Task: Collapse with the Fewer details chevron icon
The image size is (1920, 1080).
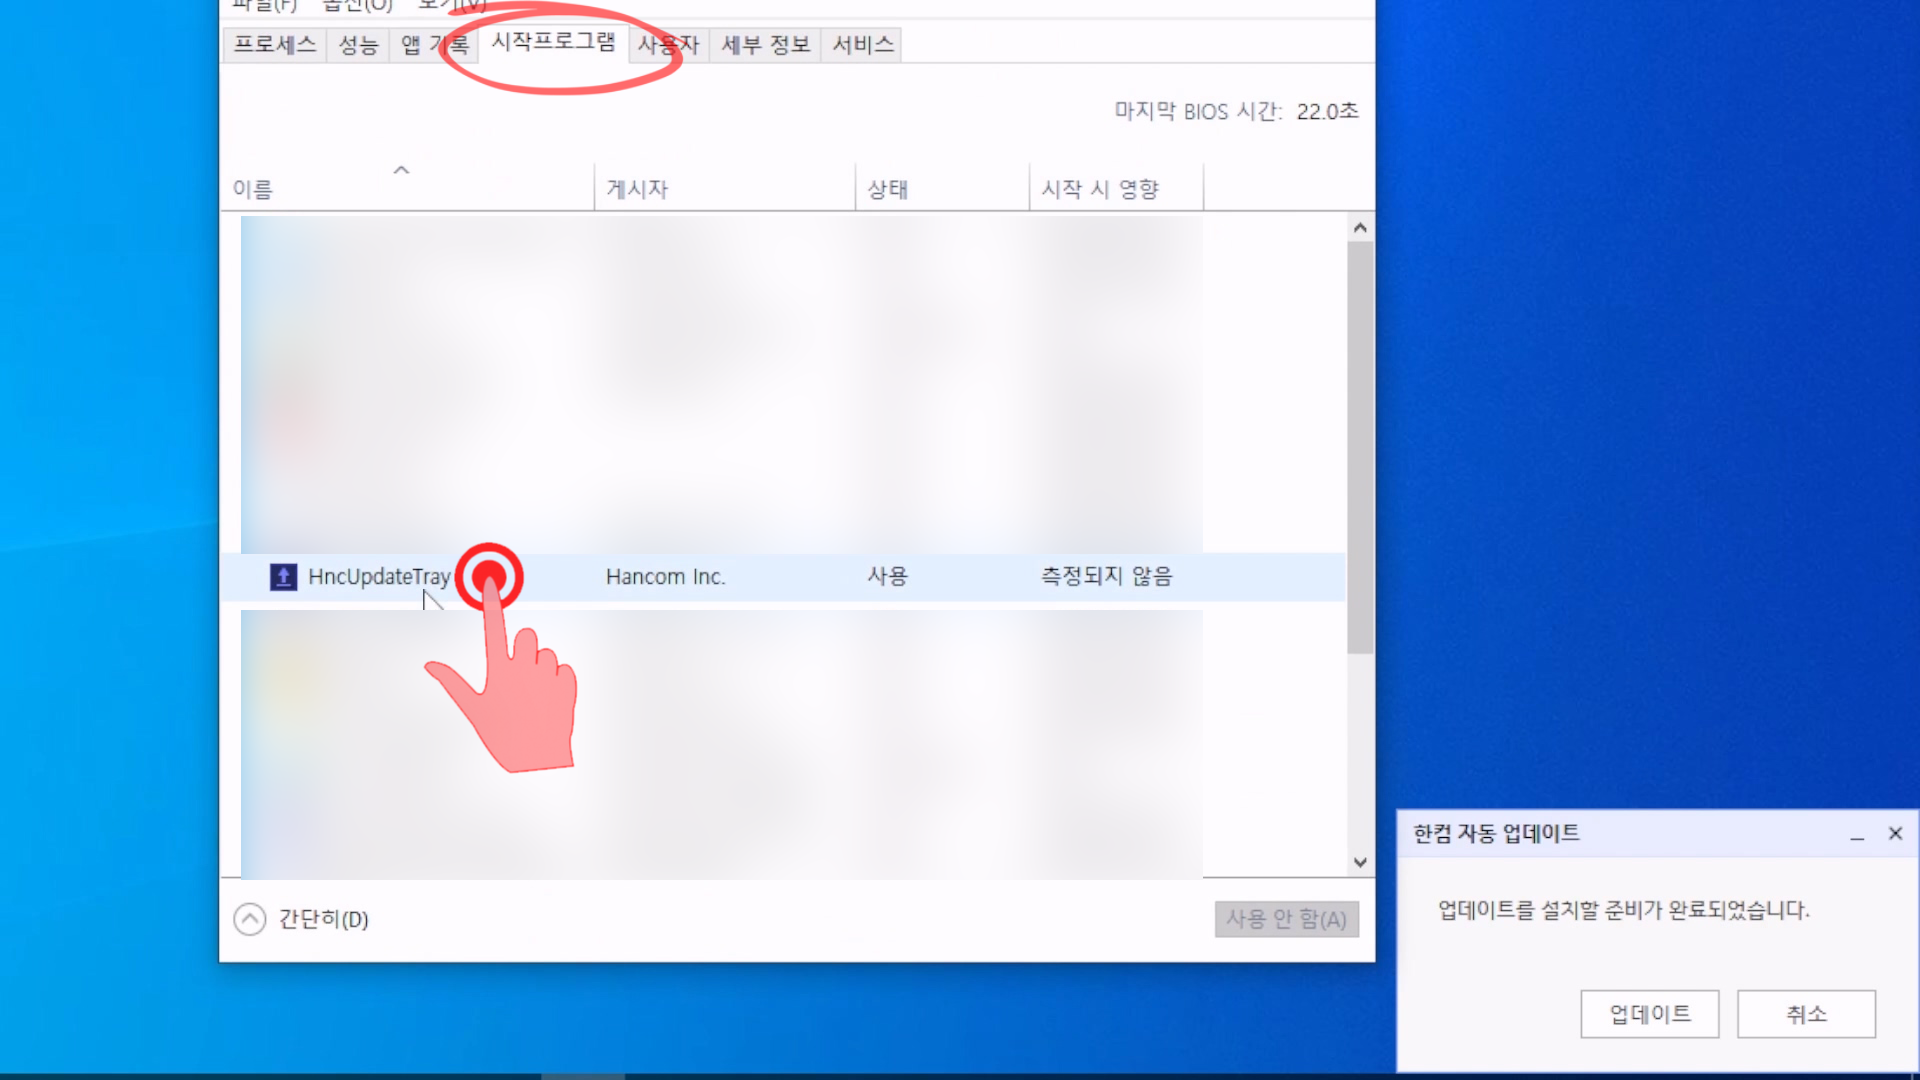Action: pos(250,919)
